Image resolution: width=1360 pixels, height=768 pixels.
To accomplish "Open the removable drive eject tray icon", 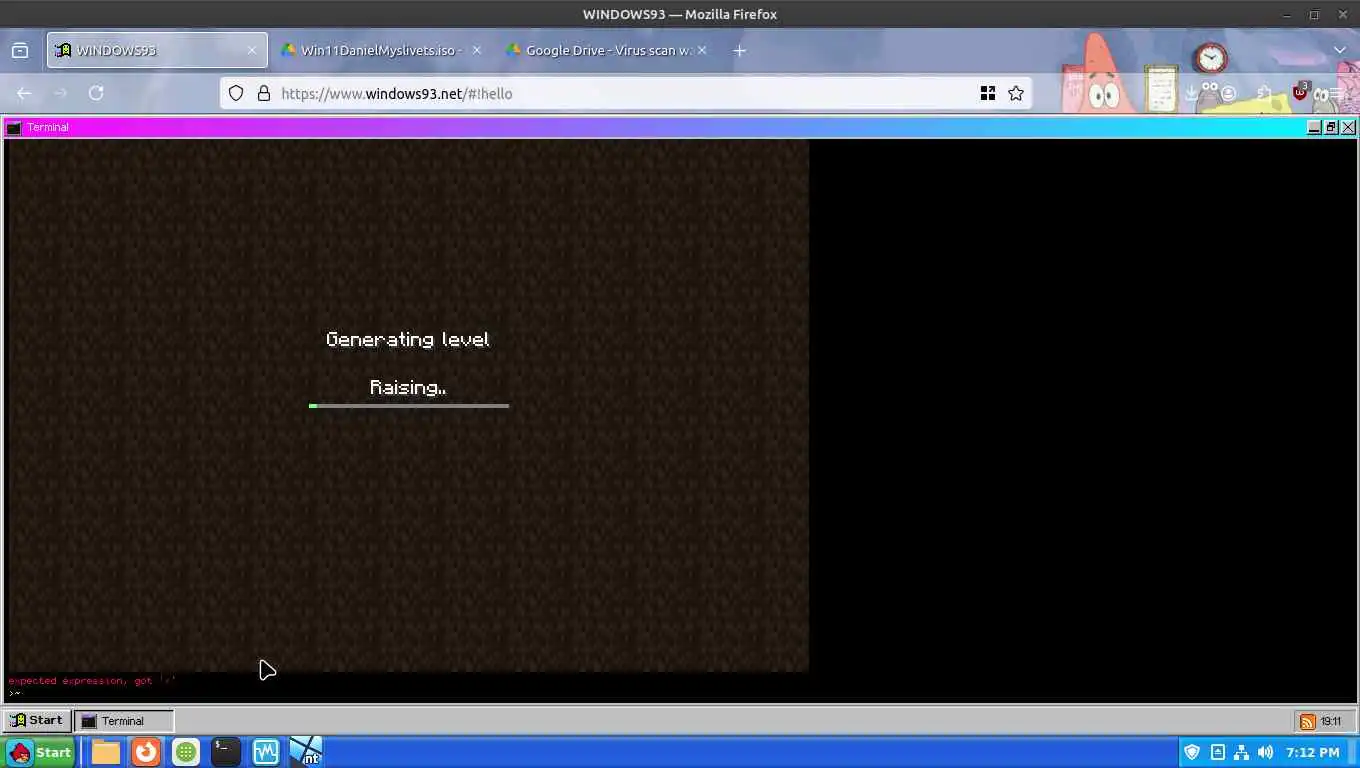I will click(1217, 752).
